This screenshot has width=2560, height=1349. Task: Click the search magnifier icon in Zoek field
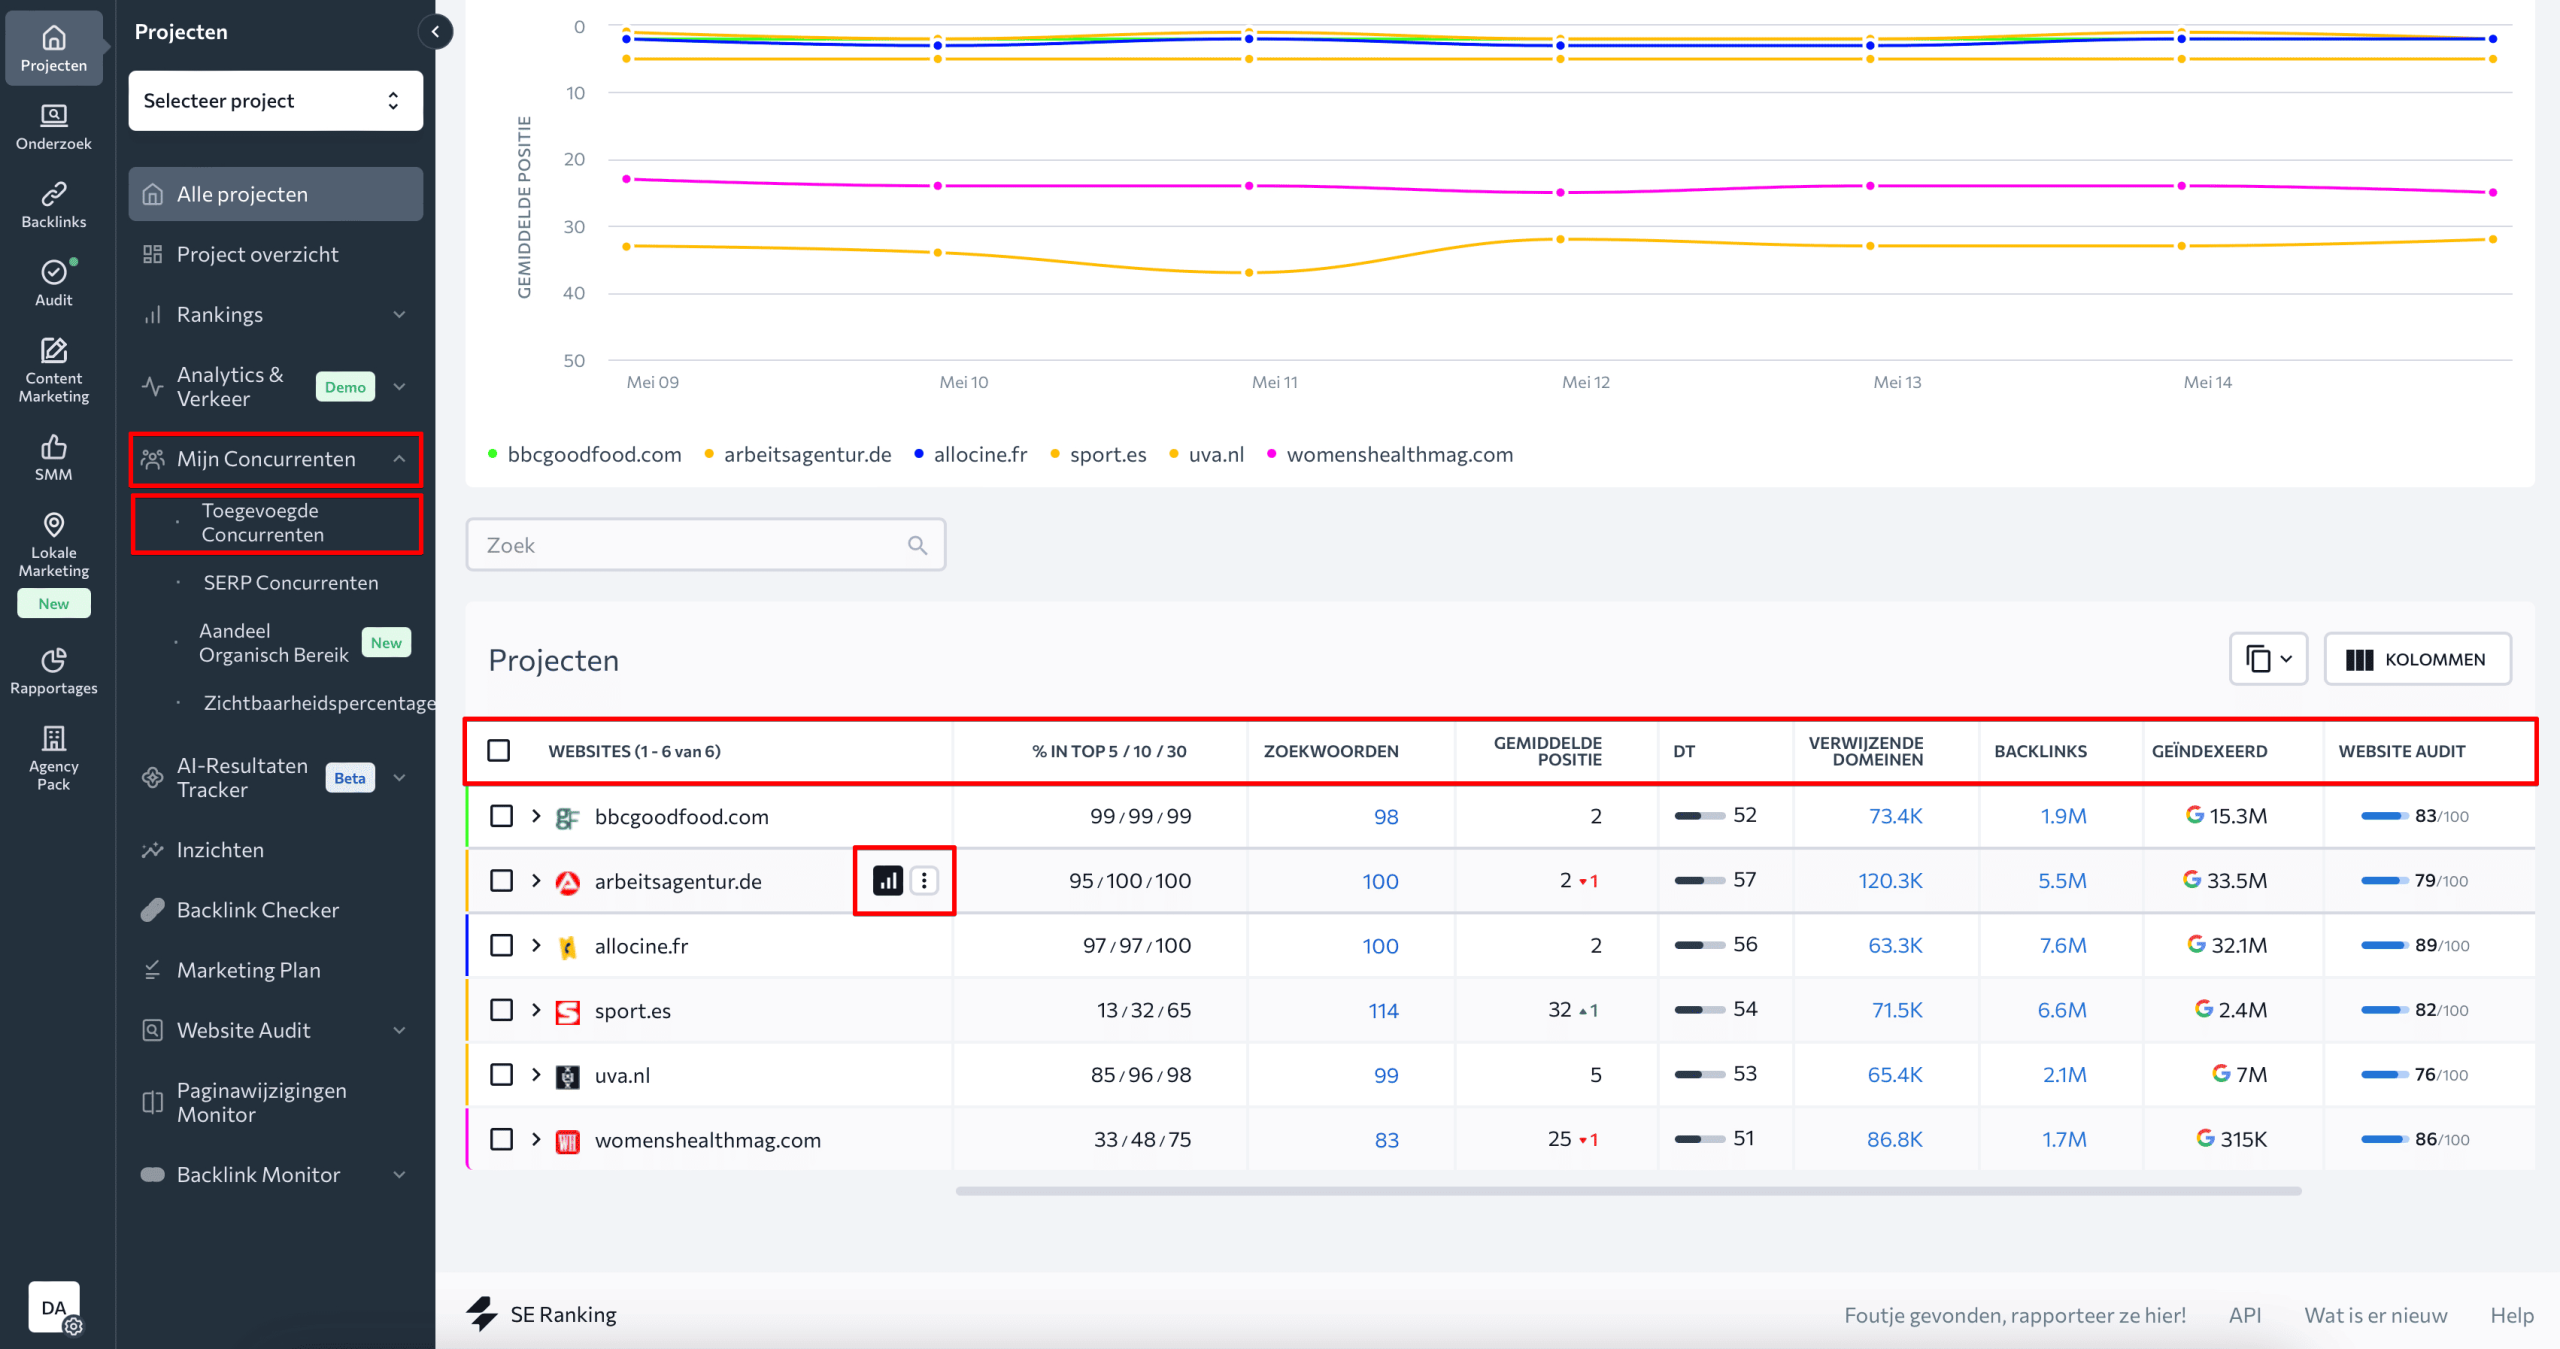(917, 545)
